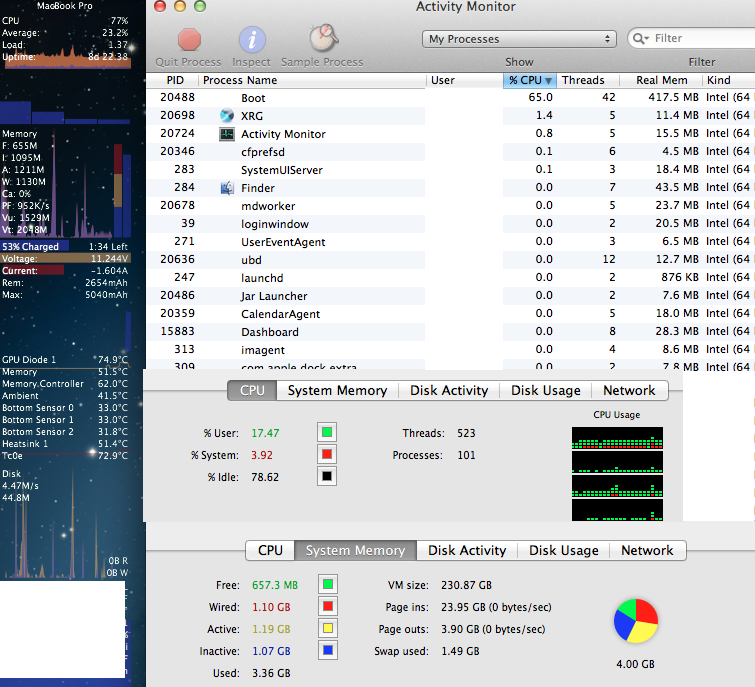The height and width of the screenshot is (687, 755).
Task: Sort by the User column header
Action: [x=465, y=80]
